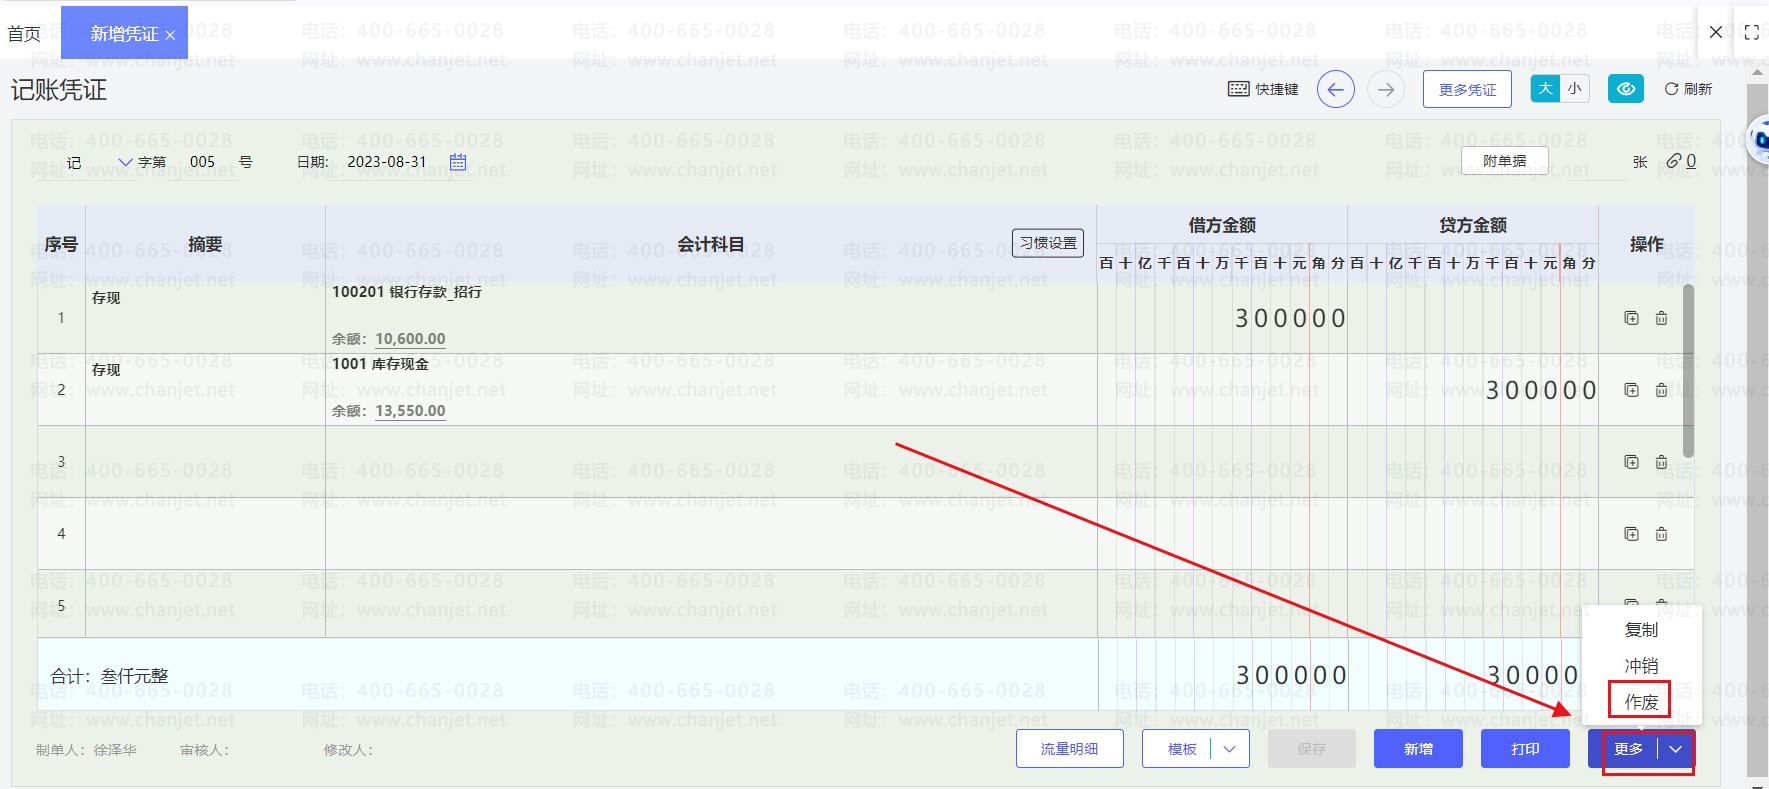Screen dimensions: 1769x789
Task: Select 复制 from the more menu
Action: (x=1641, y=630)
